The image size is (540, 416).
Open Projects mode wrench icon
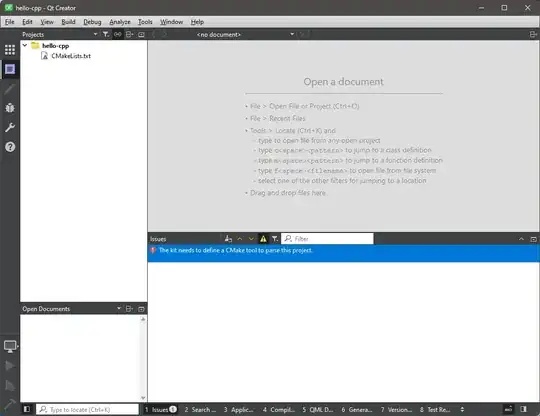[10, 127]
